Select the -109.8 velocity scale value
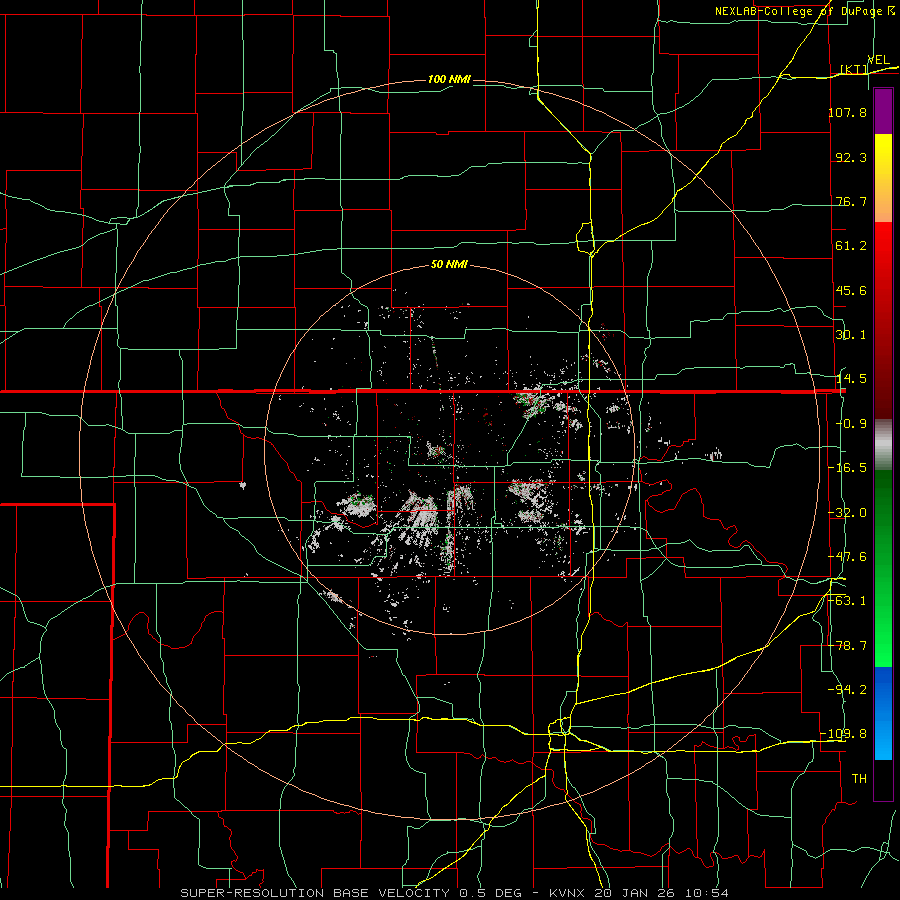 coord(844,734)
